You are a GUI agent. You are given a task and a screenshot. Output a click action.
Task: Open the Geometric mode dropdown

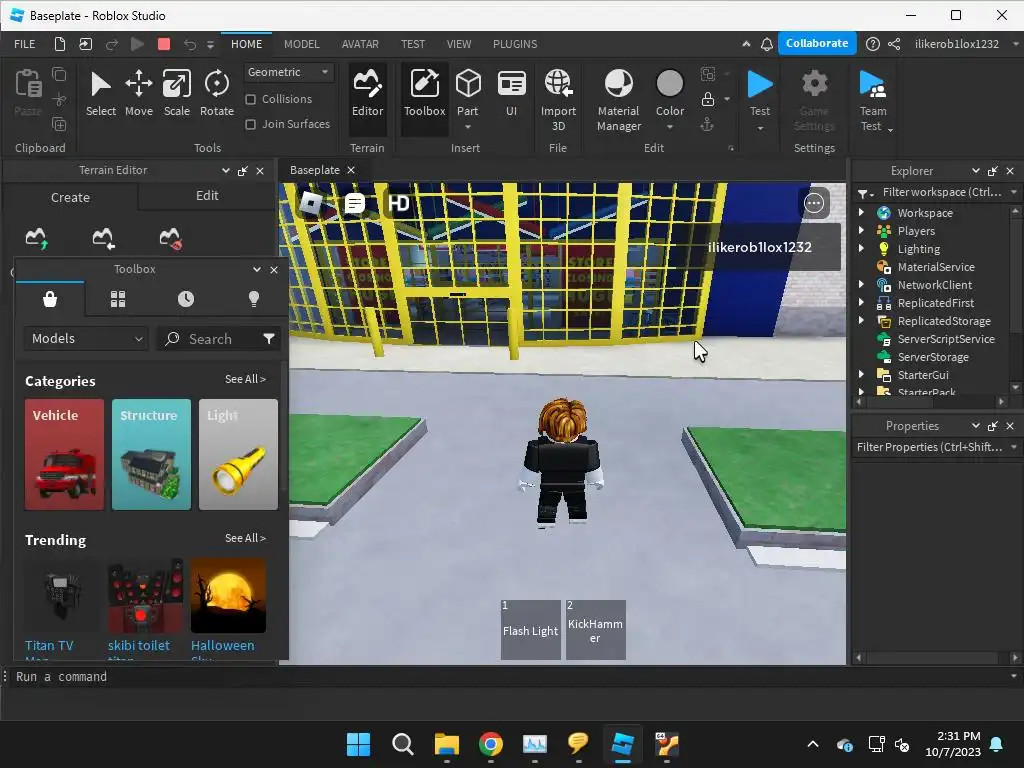coord(289,72)
